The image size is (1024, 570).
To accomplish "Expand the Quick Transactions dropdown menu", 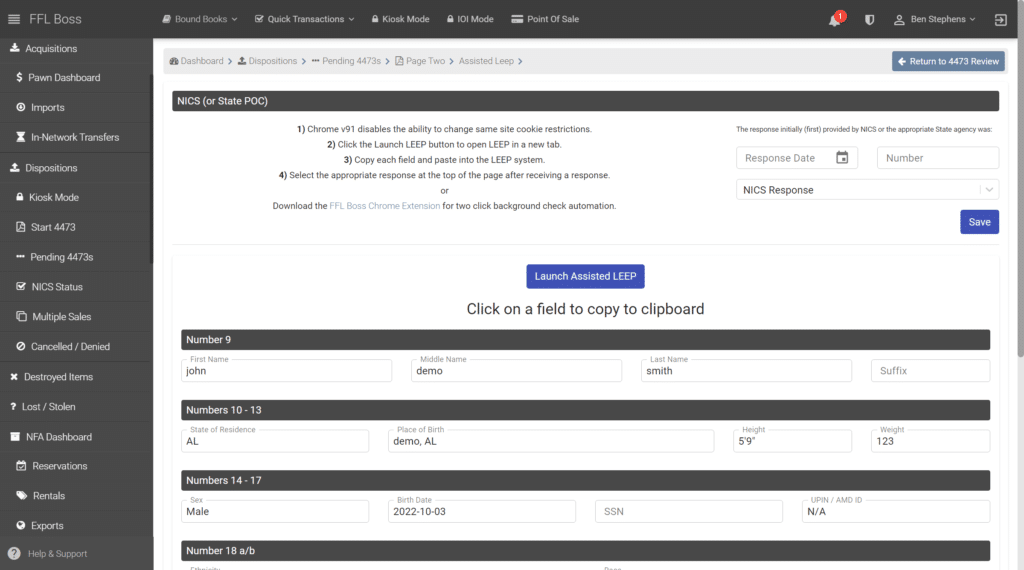I will (x=305, y=19).
